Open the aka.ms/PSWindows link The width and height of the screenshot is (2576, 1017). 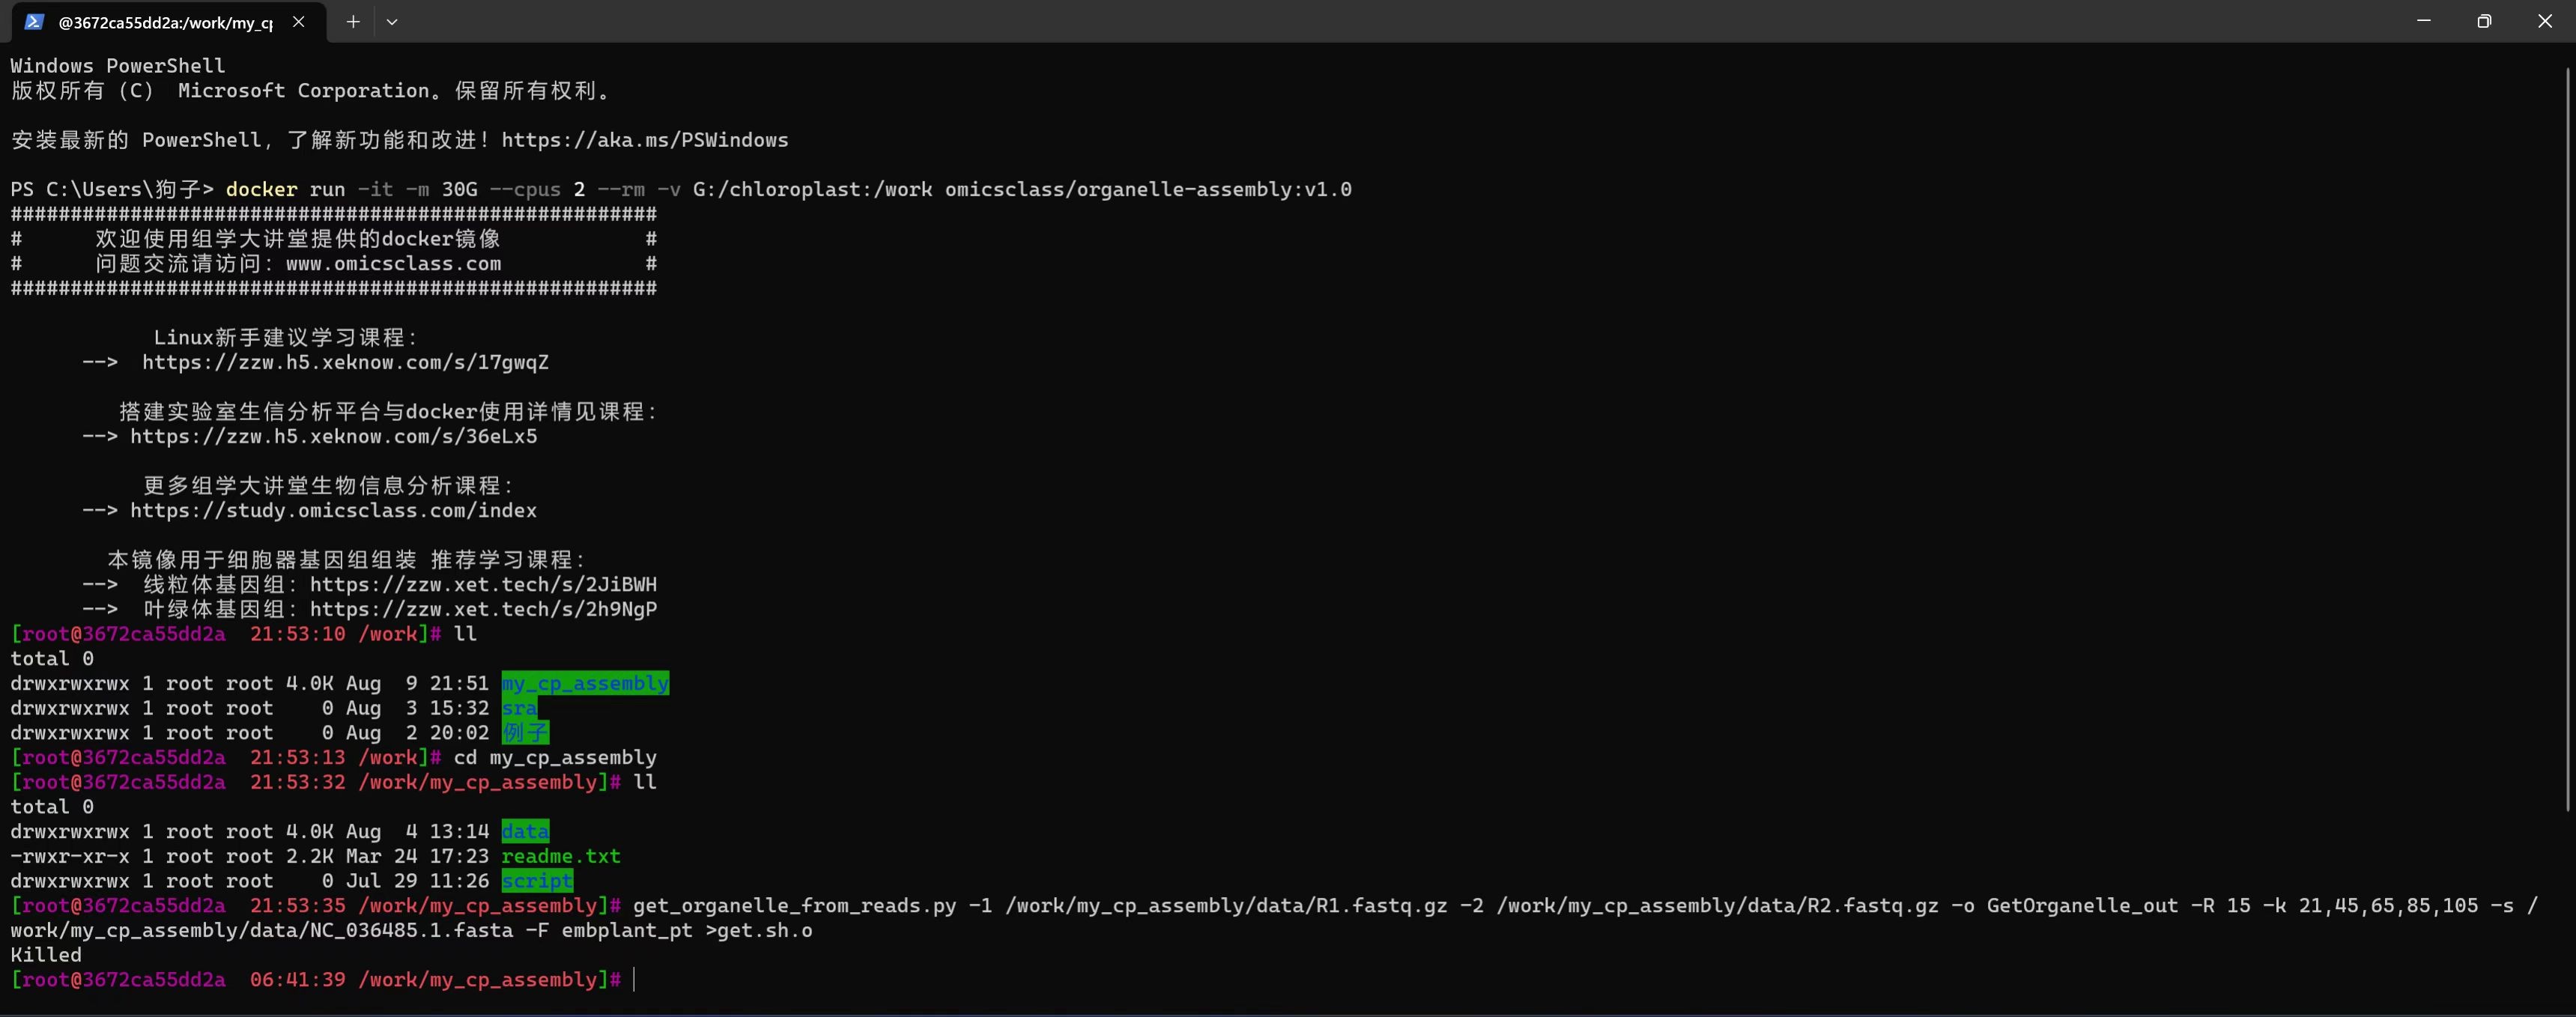[644, 140]
